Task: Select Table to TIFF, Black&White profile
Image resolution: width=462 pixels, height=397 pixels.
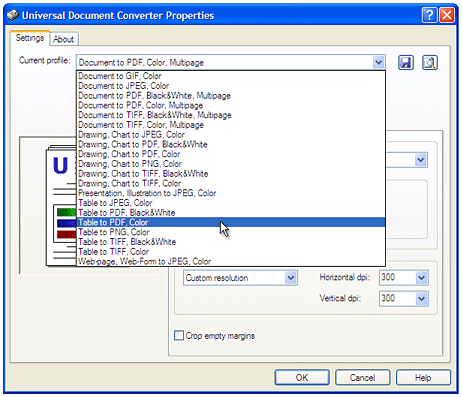Action: tap(231, 242)
